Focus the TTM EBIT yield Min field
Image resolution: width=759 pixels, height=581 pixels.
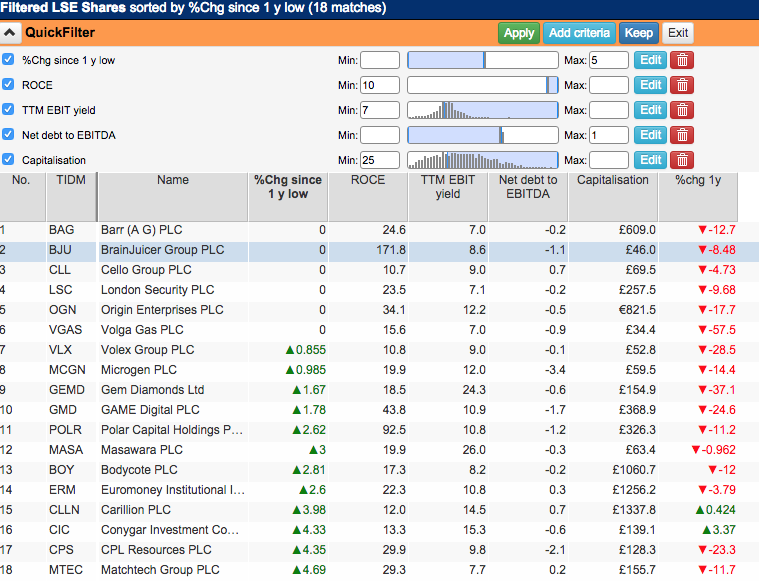pyautogui.click(x=380, y=110)
